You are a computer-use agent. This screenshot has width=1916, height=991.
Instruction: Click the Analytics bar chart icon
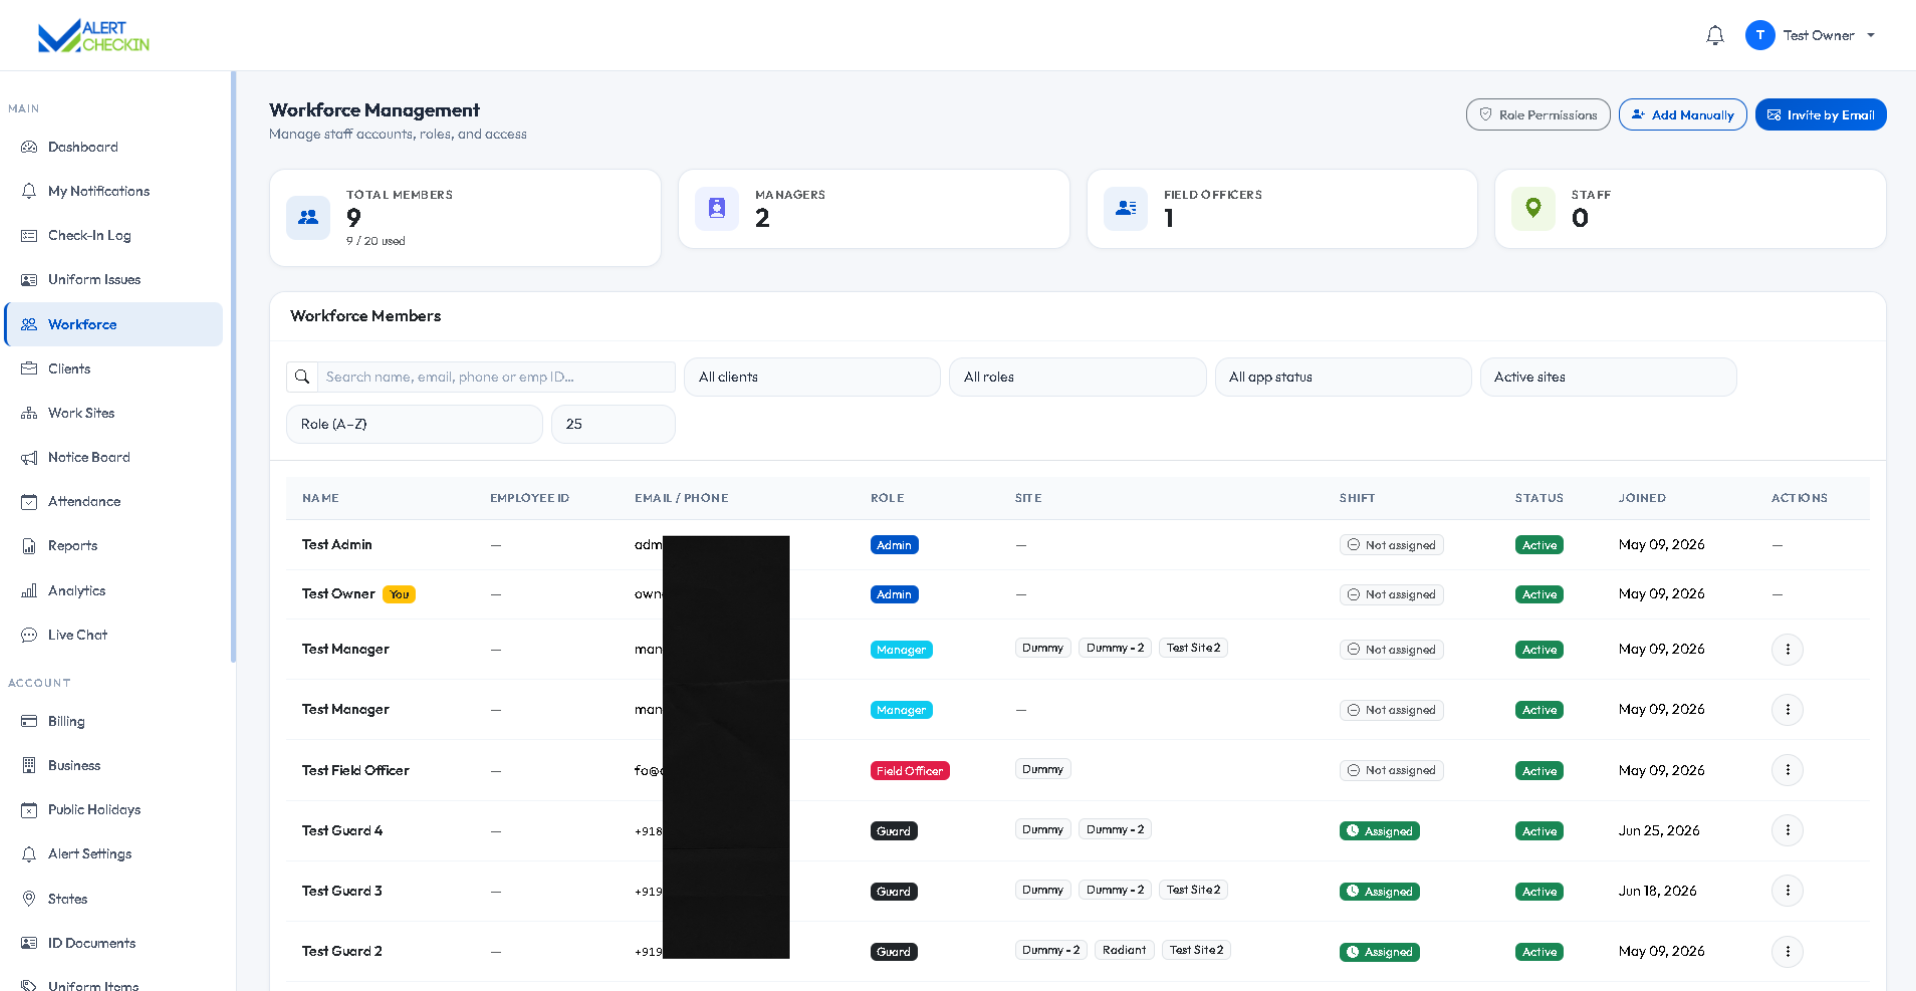pyautogui.click(x=29, y=590)
